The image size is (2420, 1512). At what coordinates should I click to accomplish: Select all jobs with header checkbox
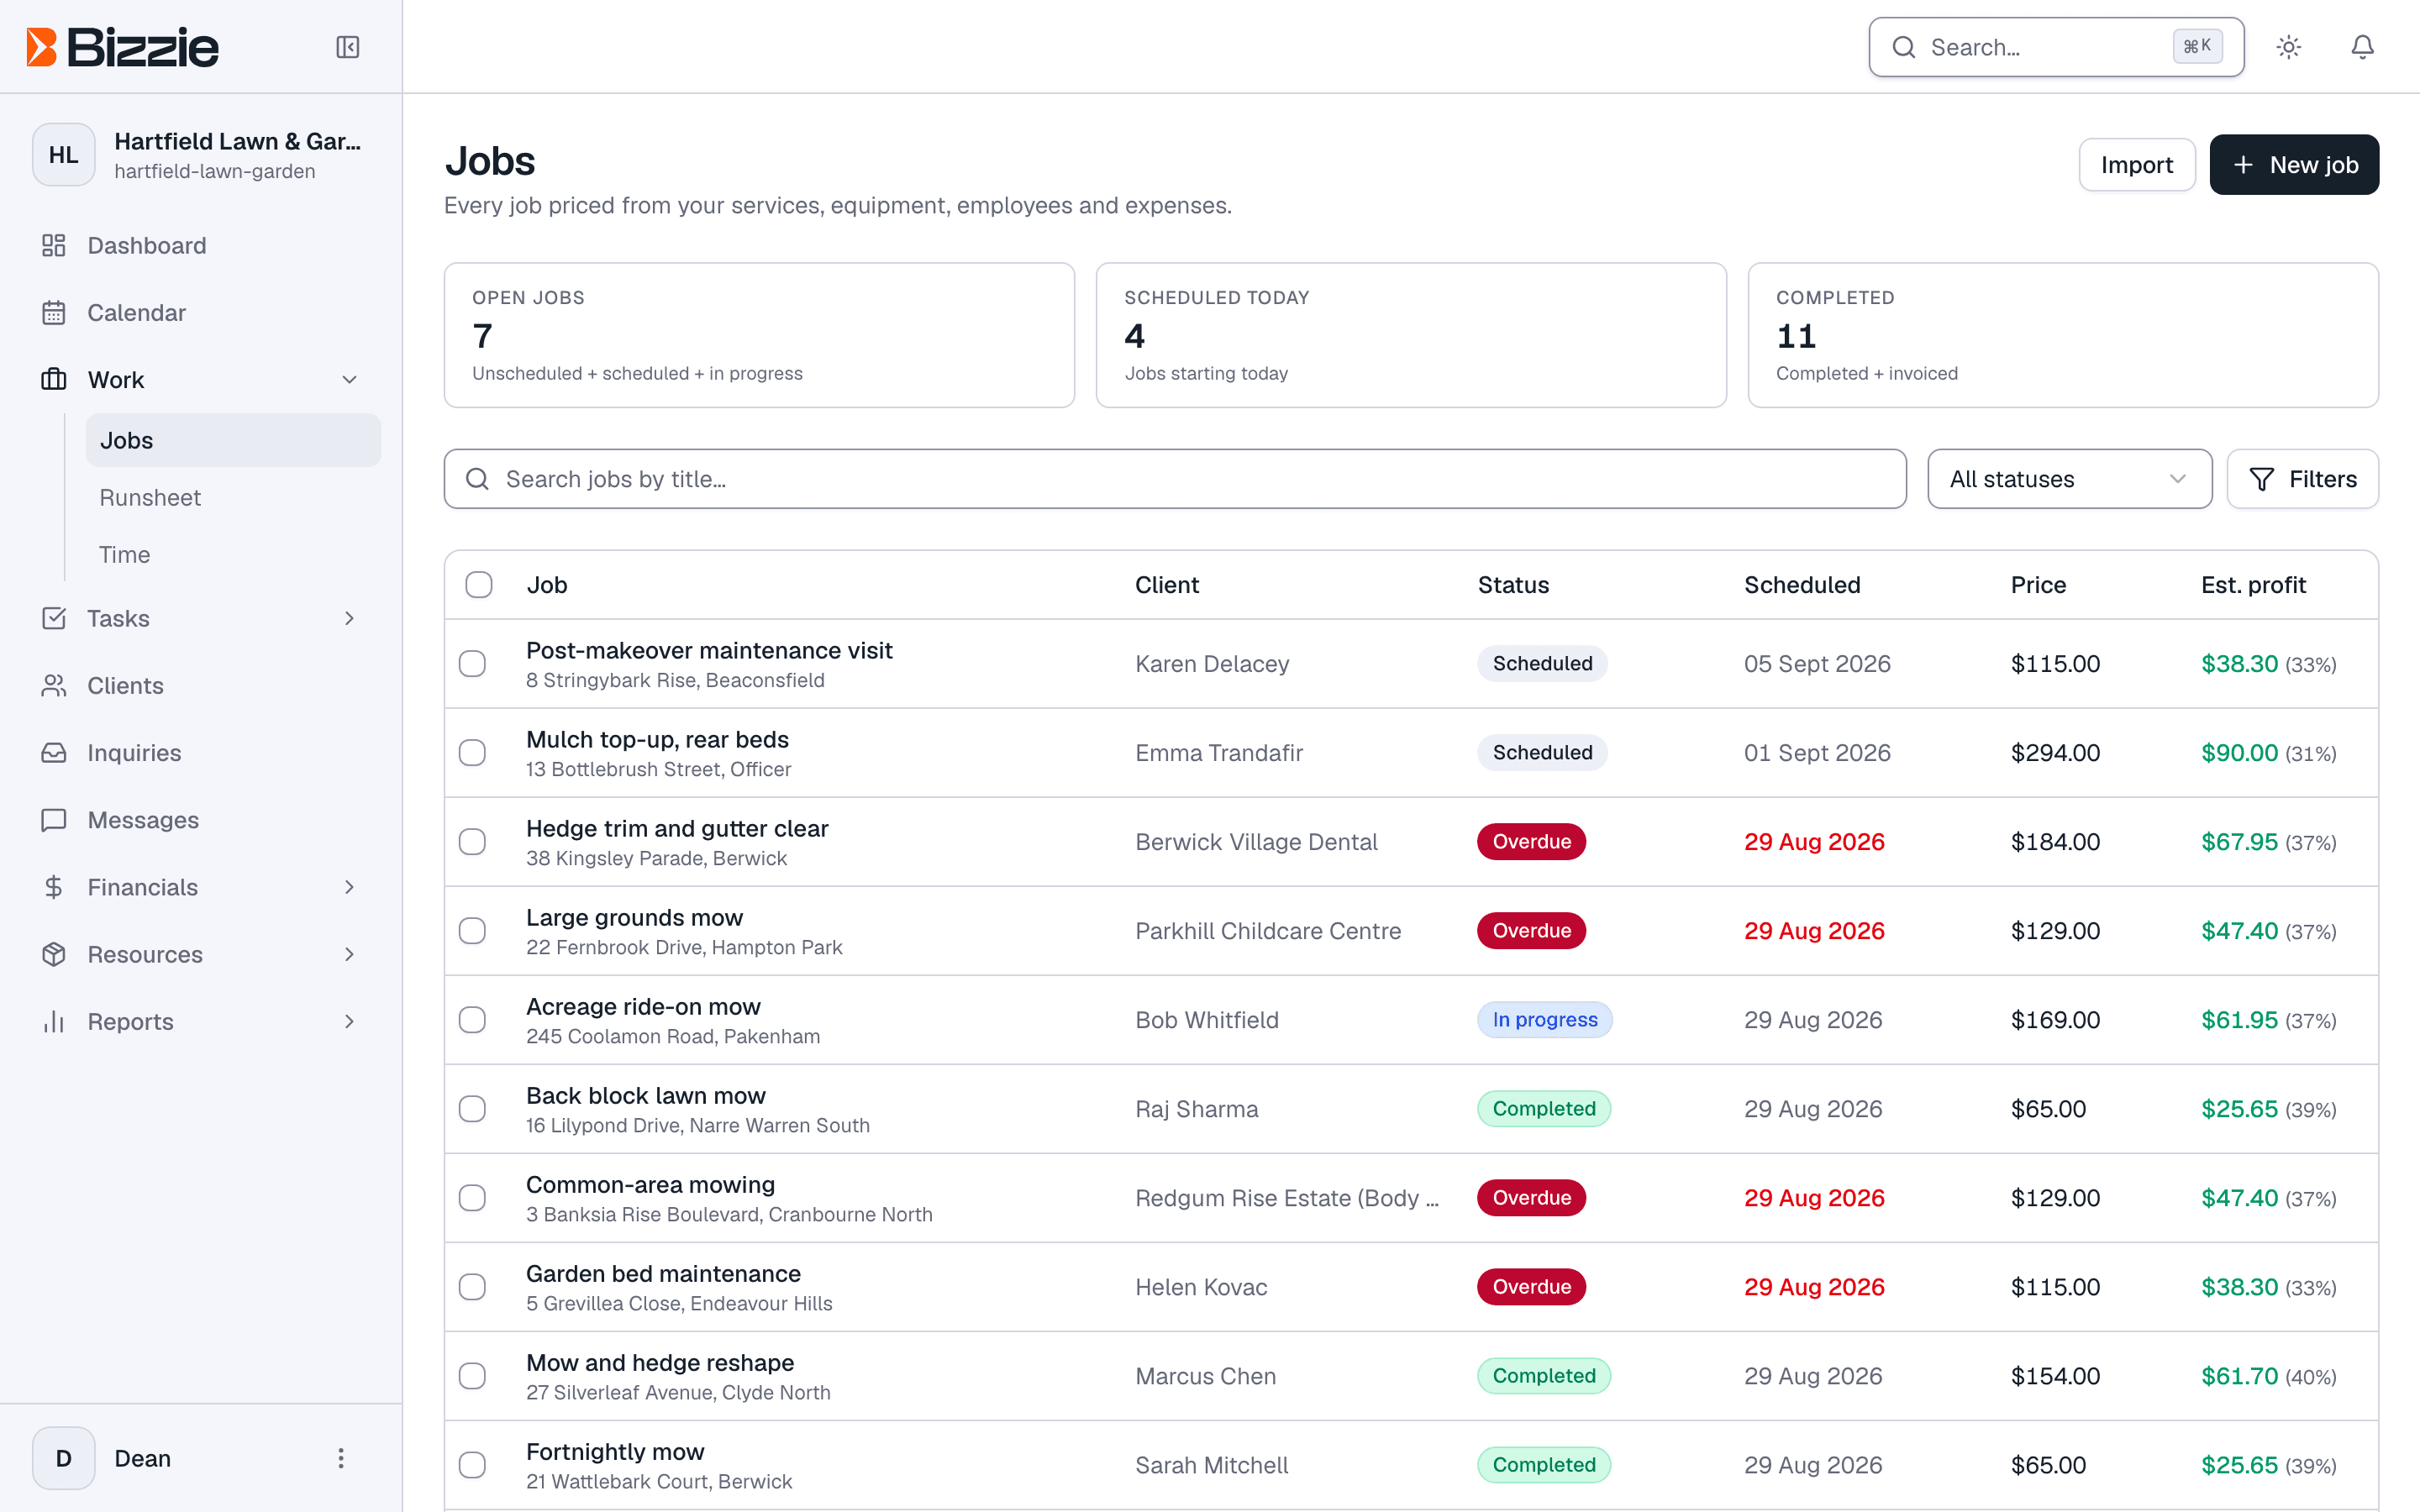479,585
